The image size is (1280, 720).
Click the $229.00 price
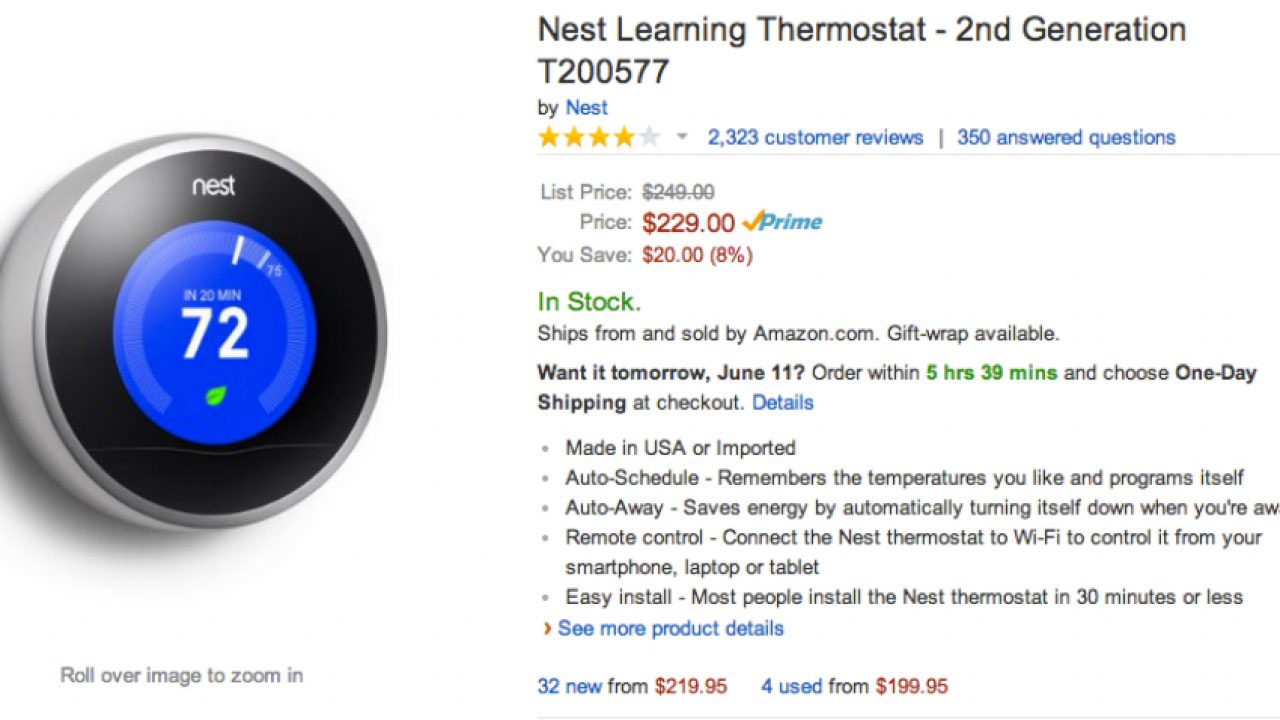tap(688, 223)
